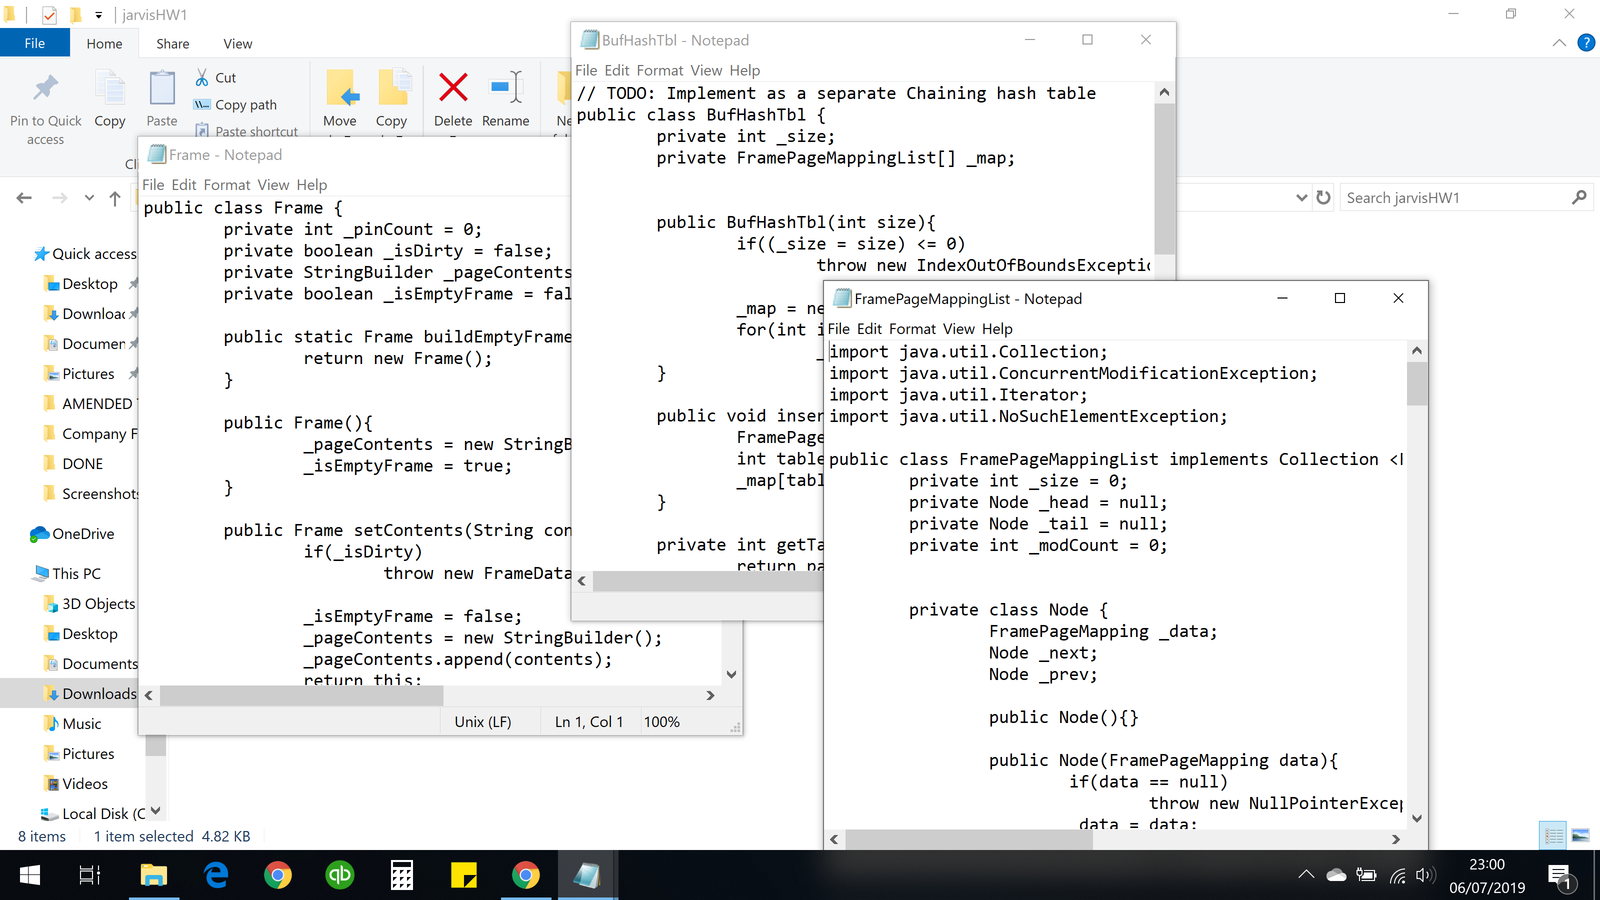Toggle the ribbon with the chevron near Help
This screenshot has height=900, width=1600.
point(1559,43)
